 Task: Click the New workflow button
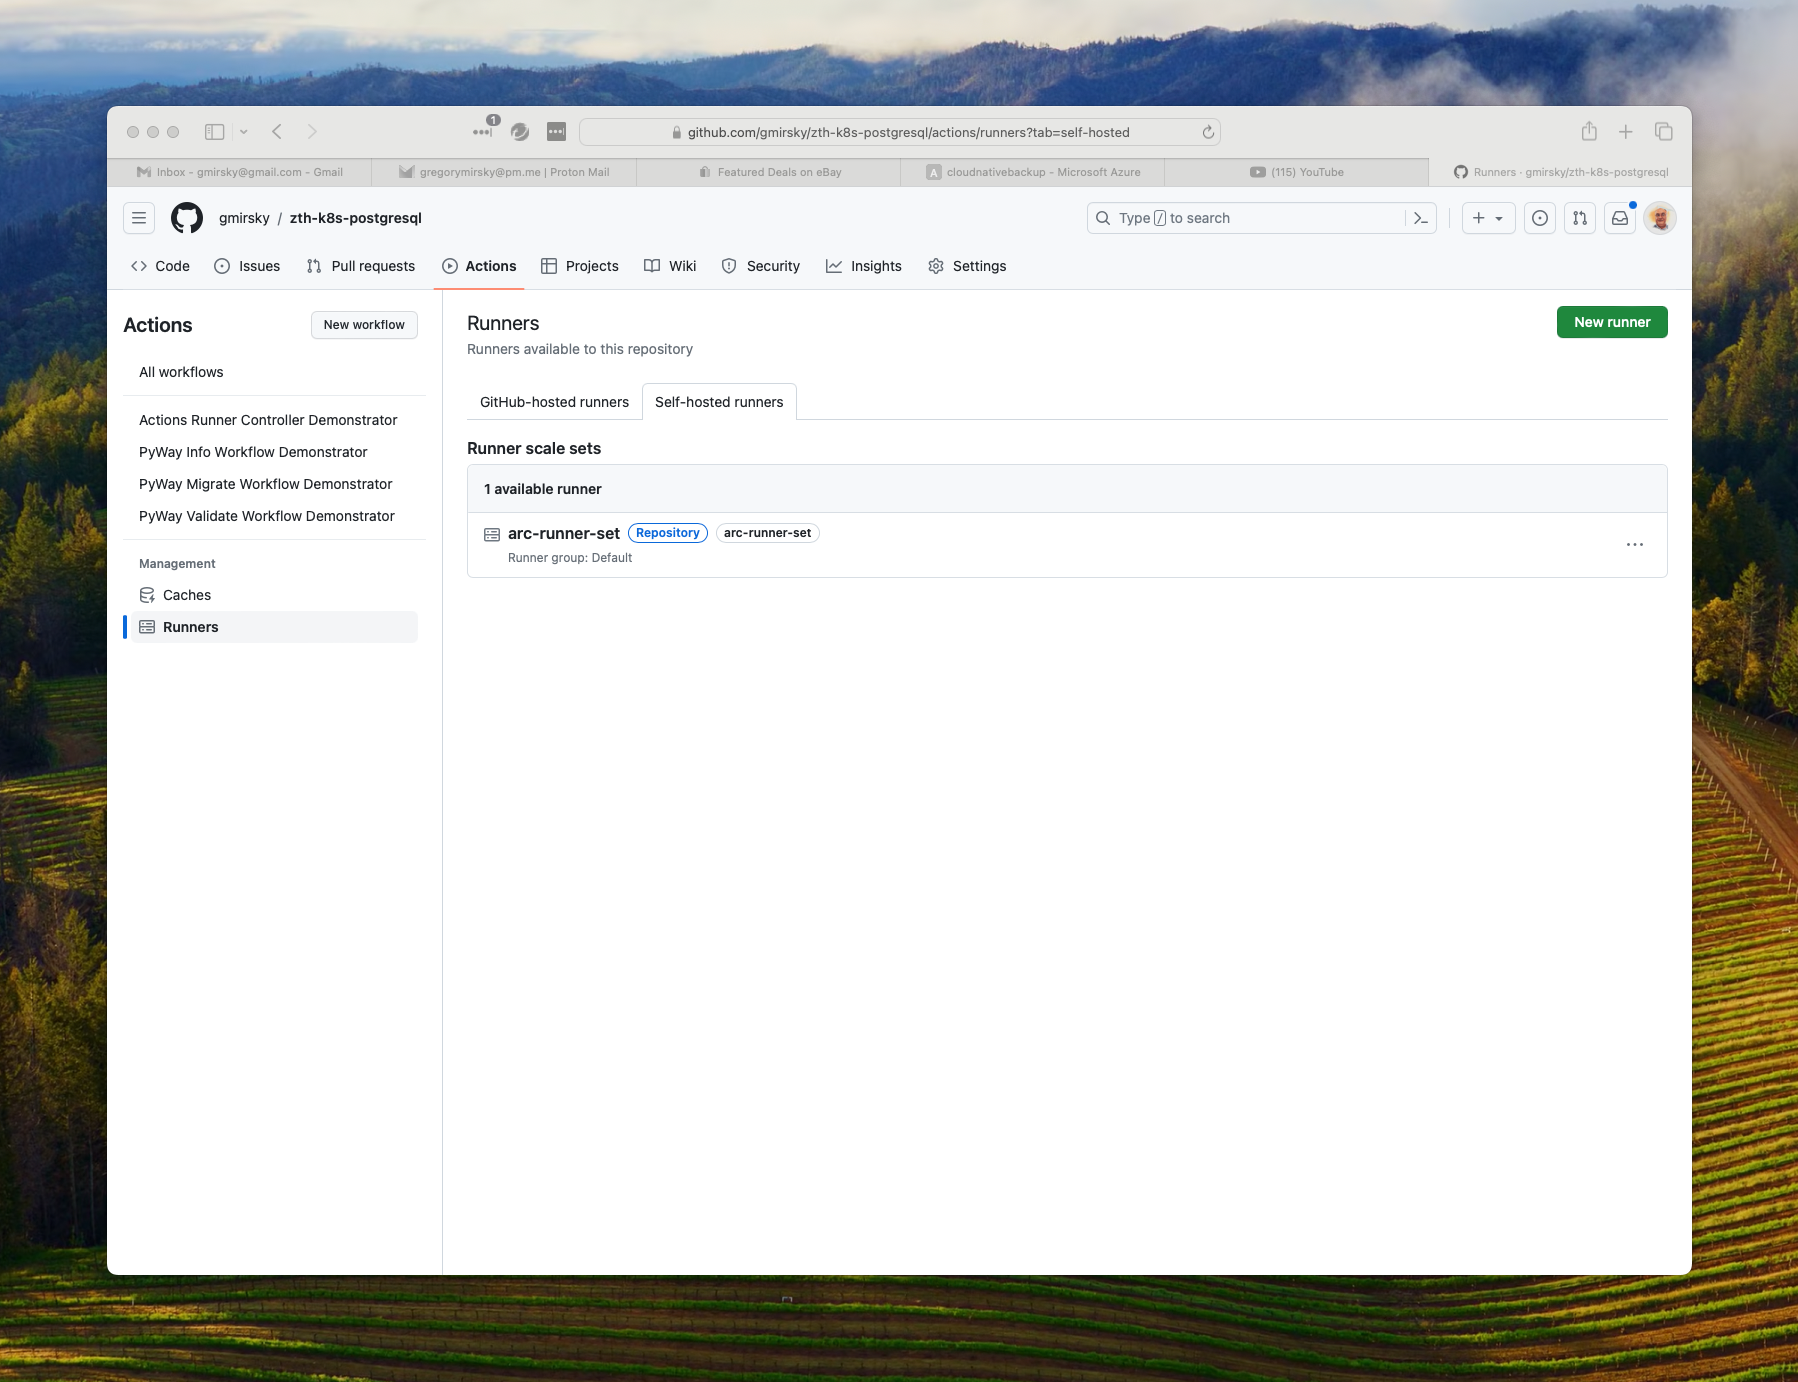coord(364,325)
